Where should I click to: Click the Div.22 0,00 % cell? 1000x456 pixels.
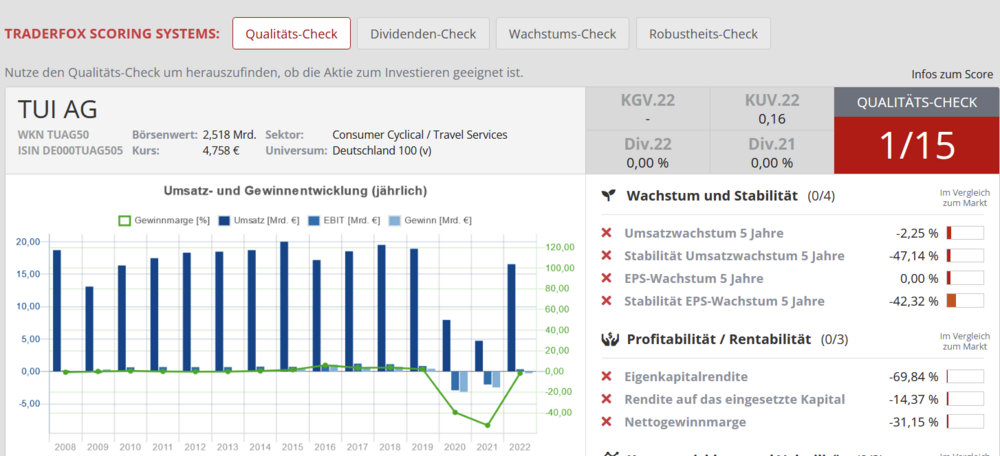647,152
